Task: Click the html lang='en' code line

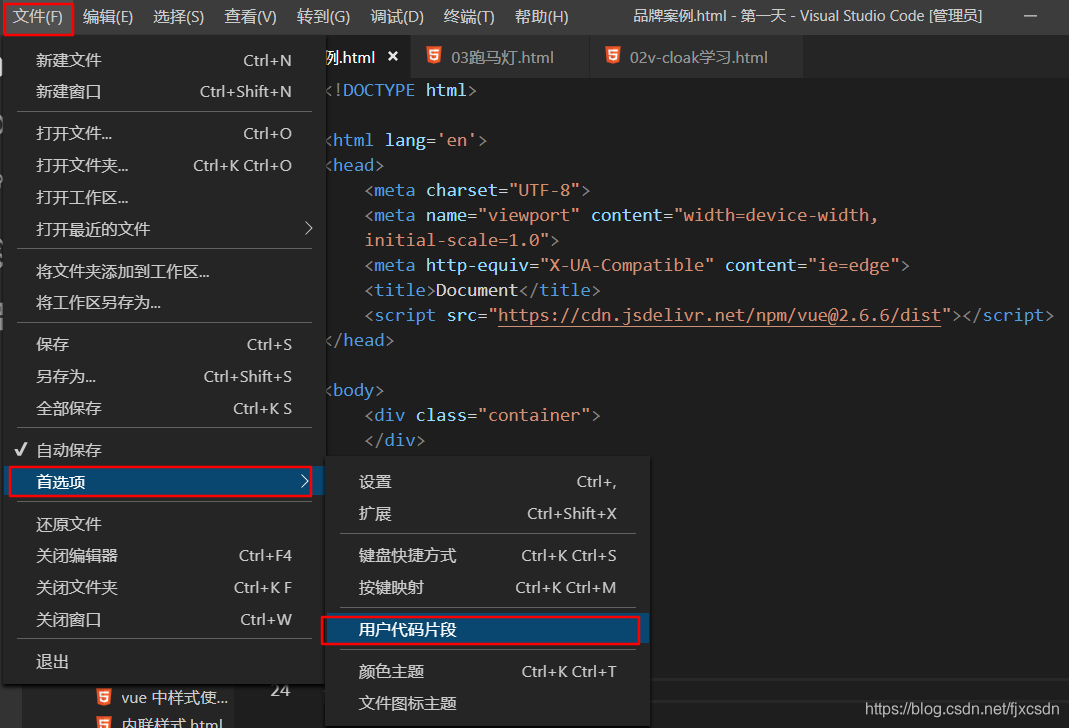Action: (407, 140)
